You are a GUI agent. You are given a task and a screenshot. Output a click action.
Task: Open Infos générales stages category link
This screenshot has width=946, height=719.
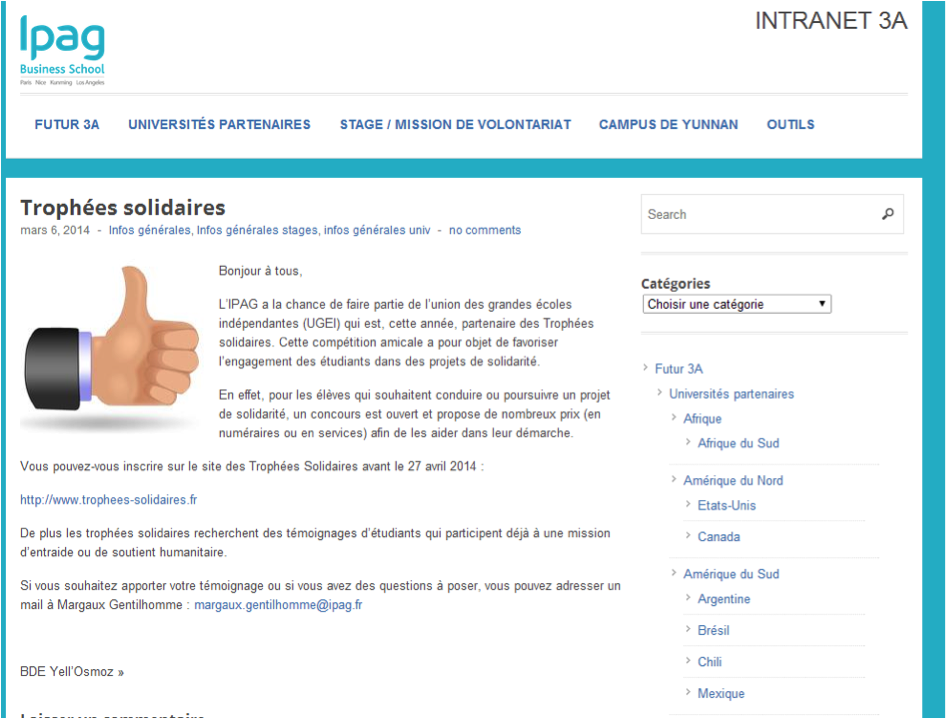point(257,230)
